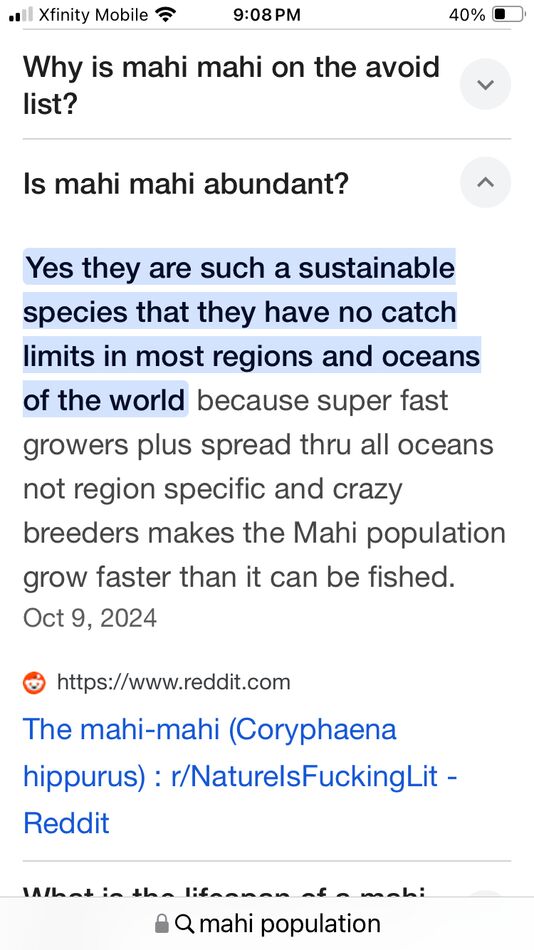Tap the Reddit logo icon
The width and height of the screenshot is (534, 950).
coord(35,683)
